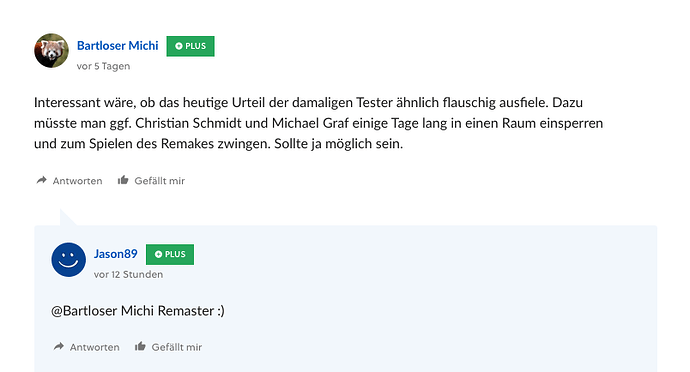
Task: Click the reply arrow icon under Bartloser Michi's comment
Action: [x=41, y=180]
